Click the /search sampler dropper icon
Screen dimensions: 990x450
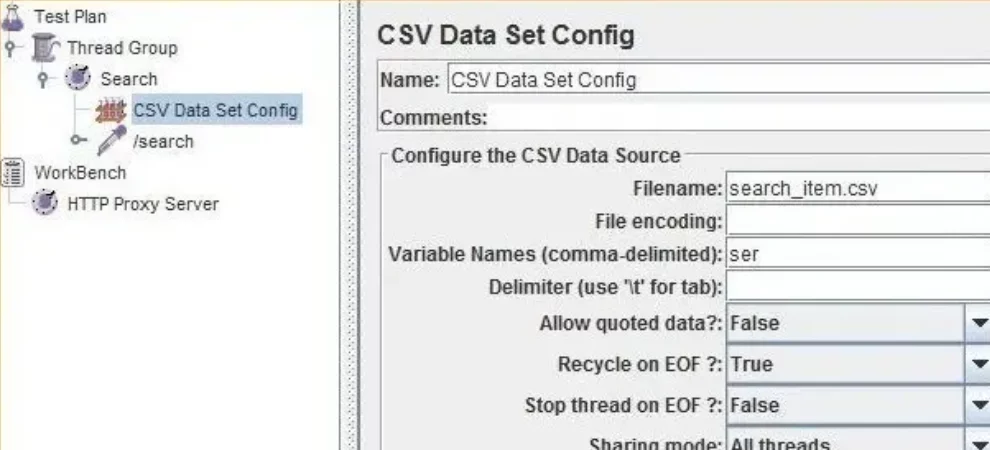click(x=111, y=141)
